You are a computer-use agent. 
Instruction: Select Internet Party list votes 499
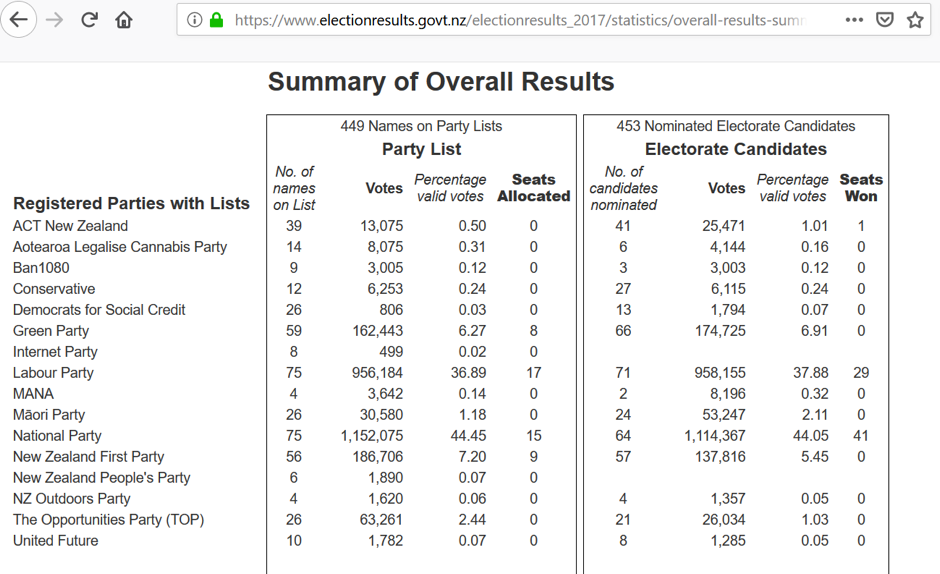pos(391,352)
